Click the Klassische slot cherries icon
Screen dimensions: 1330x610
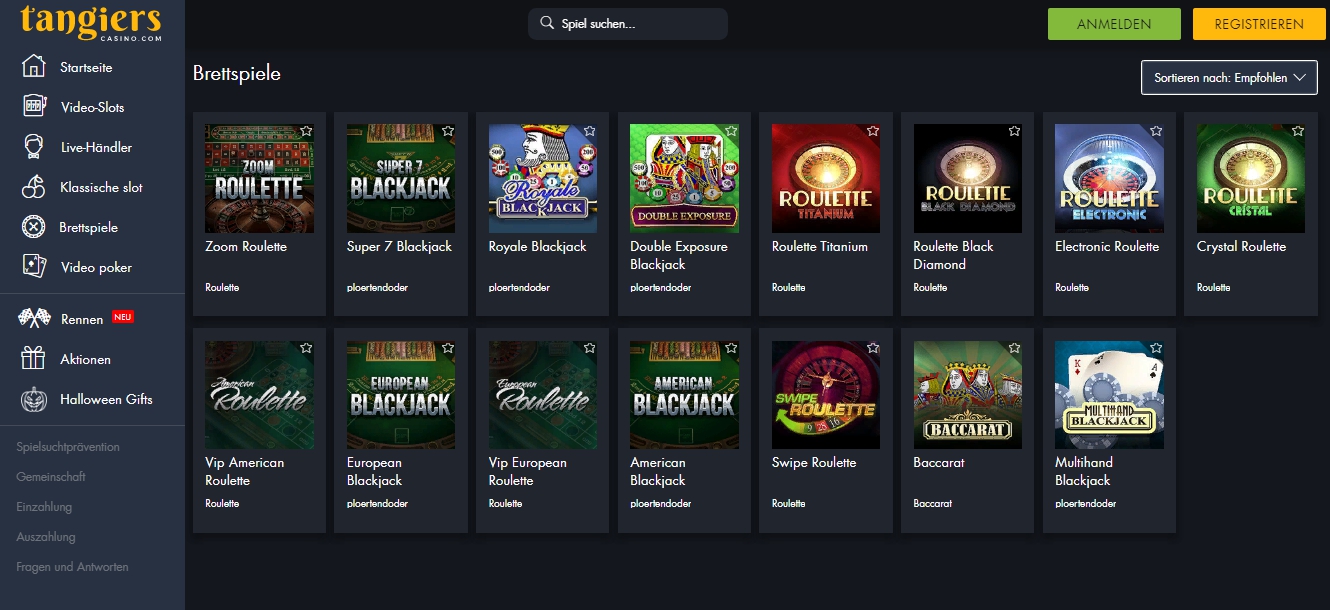point(33,187)
